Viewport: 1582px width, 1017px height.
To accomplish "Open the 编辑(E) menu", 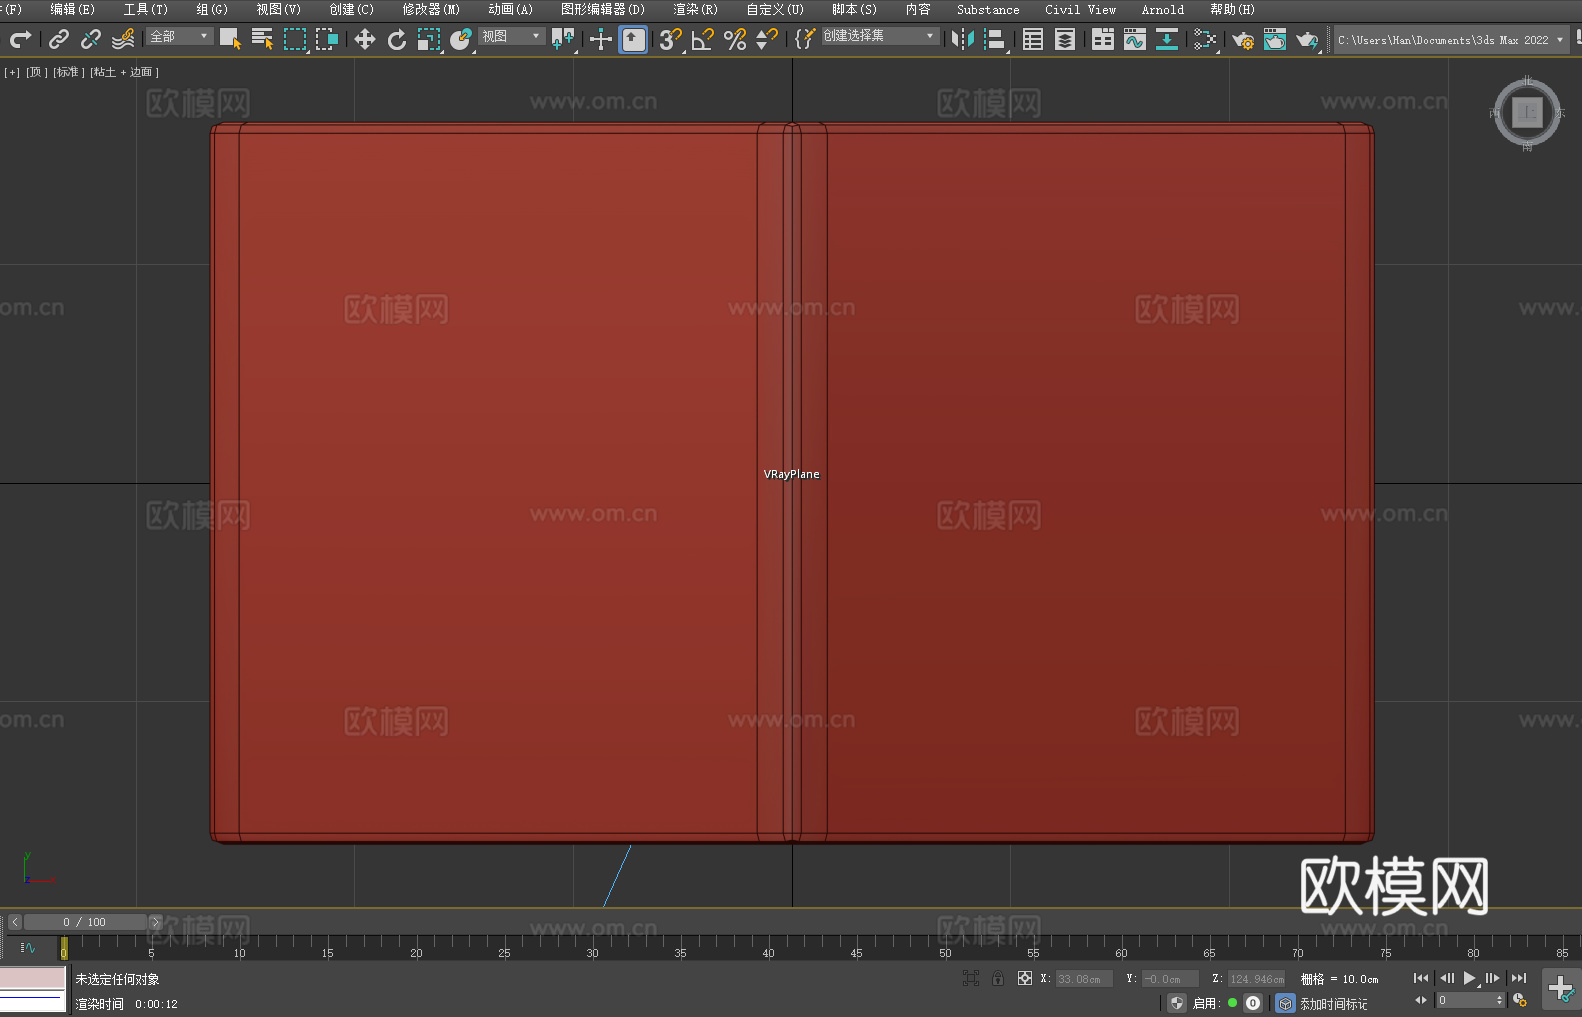I will [x=73, y=9].
